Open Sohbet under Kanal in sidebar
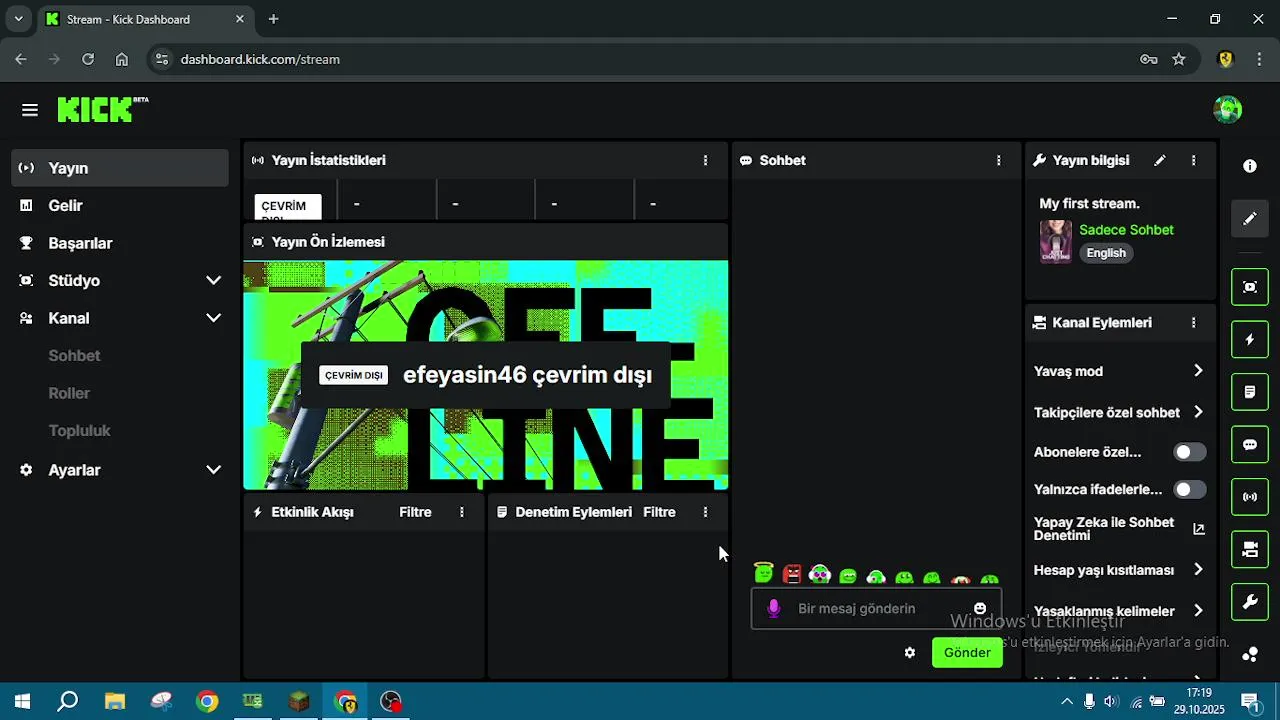This screenshot has width=1280, height=720. (74, 356)
